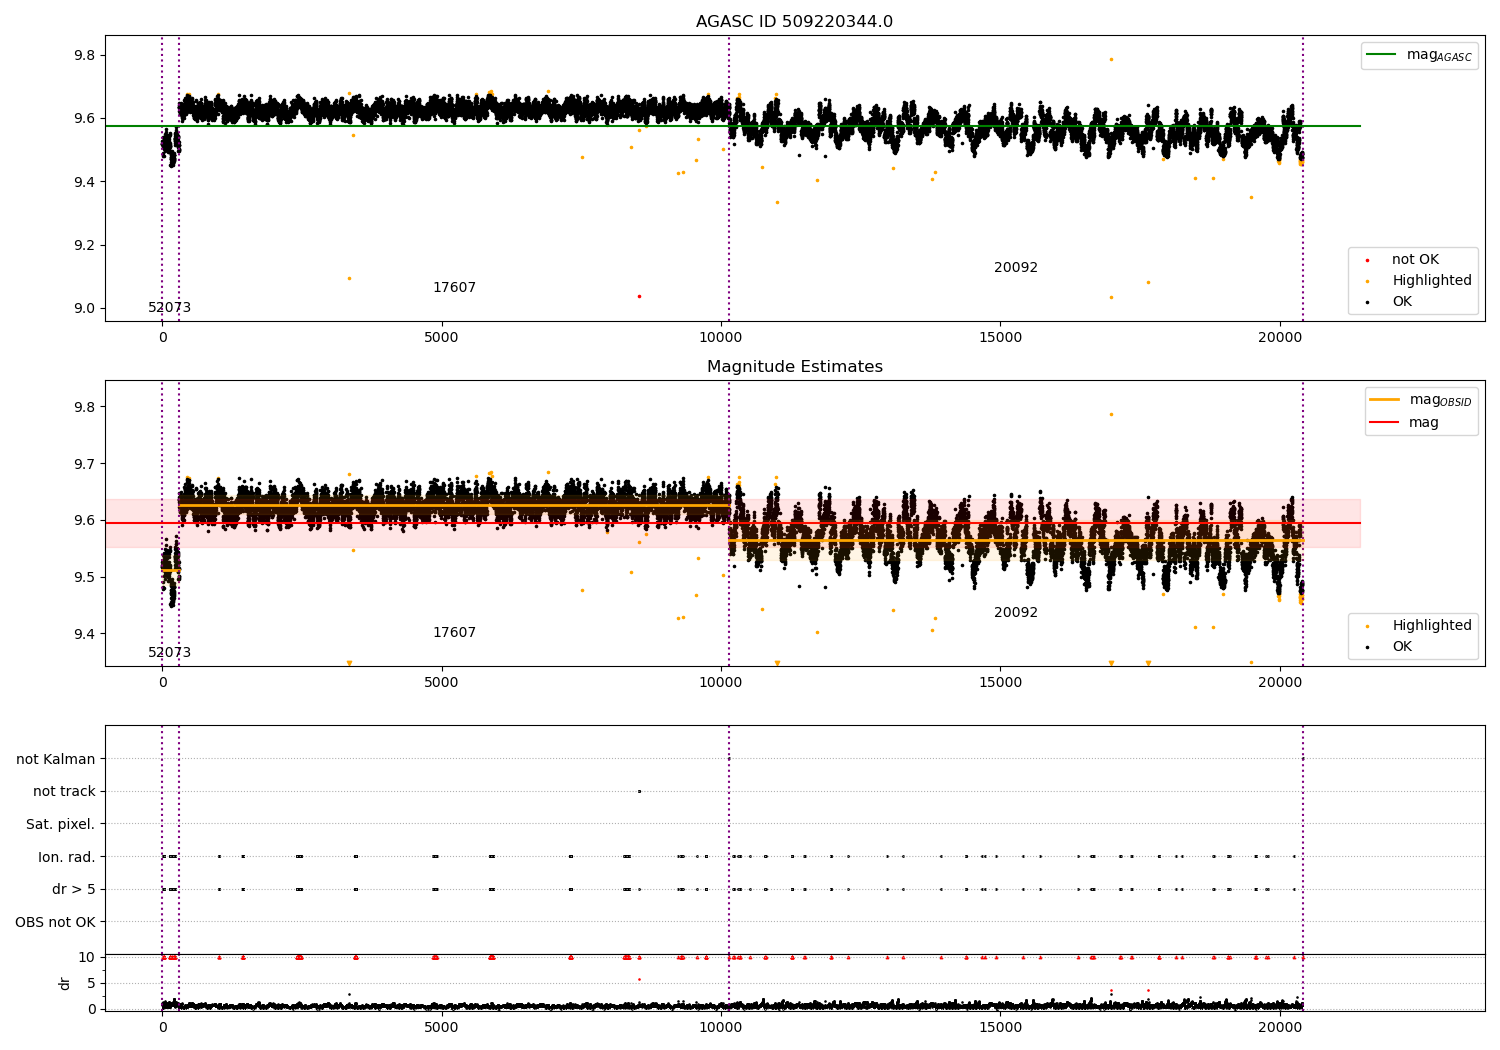Click the "5000" x tick under Magnitude Estimates
Viewport: 1500px width, 1050px height.
point(441,683)
